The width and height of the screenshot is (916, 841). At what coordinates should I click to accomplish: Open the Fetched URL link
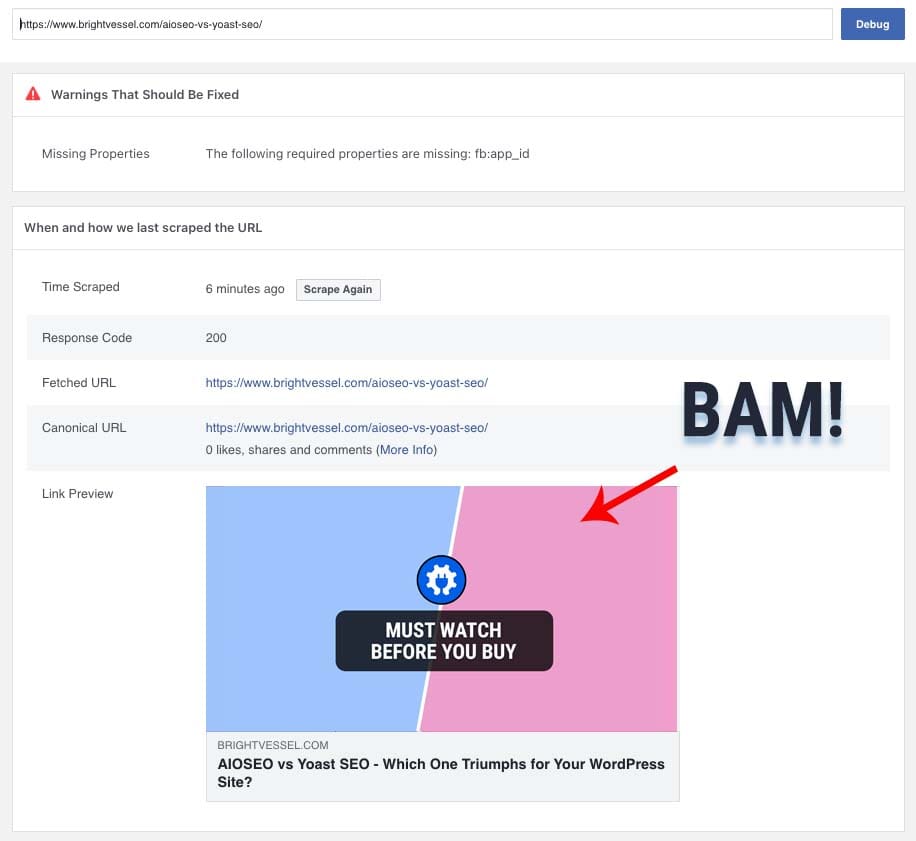tap(346, 383)
